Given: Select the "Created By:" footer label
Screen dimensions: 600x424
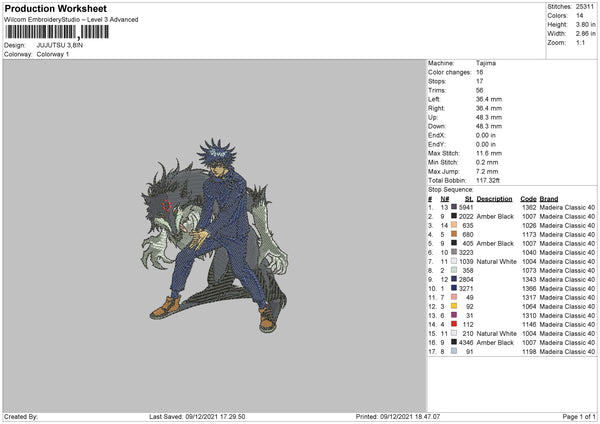Looking at the screenshot, I should click(21, 417).
